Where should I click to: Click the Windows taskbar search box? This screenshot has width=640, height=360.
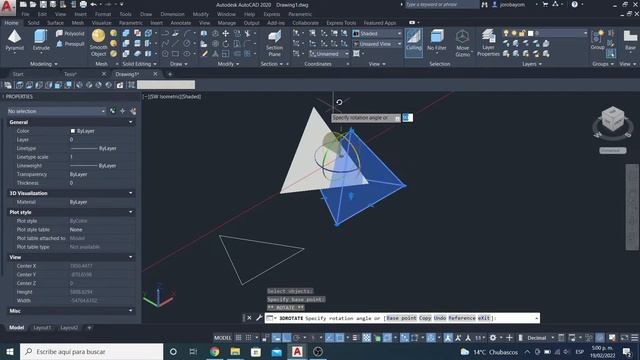91,351
